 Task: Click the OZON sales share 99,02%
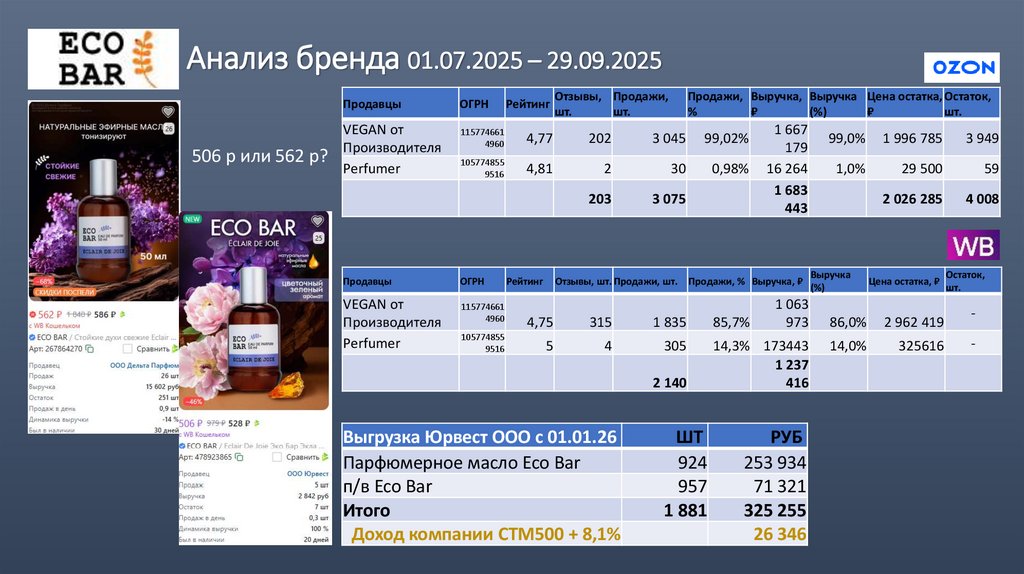pos(726,138)
